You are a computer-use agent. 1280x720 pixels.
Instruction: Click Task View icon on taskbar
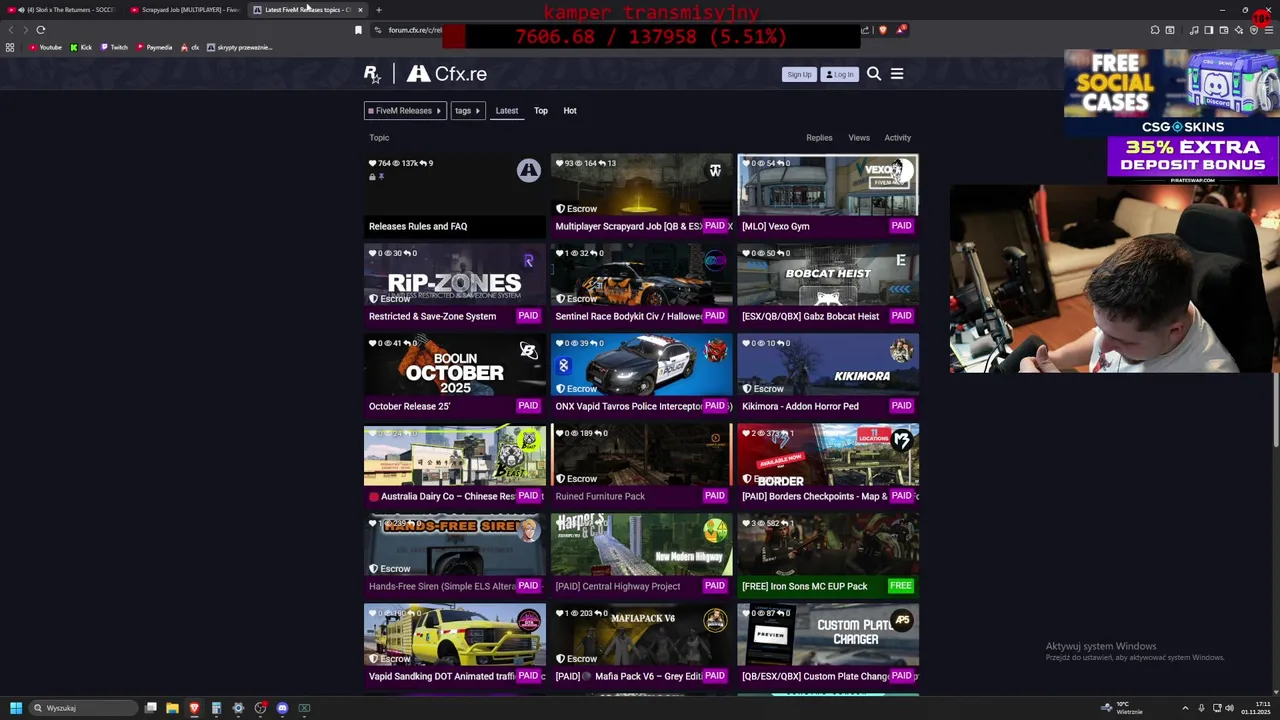(151, 708)
